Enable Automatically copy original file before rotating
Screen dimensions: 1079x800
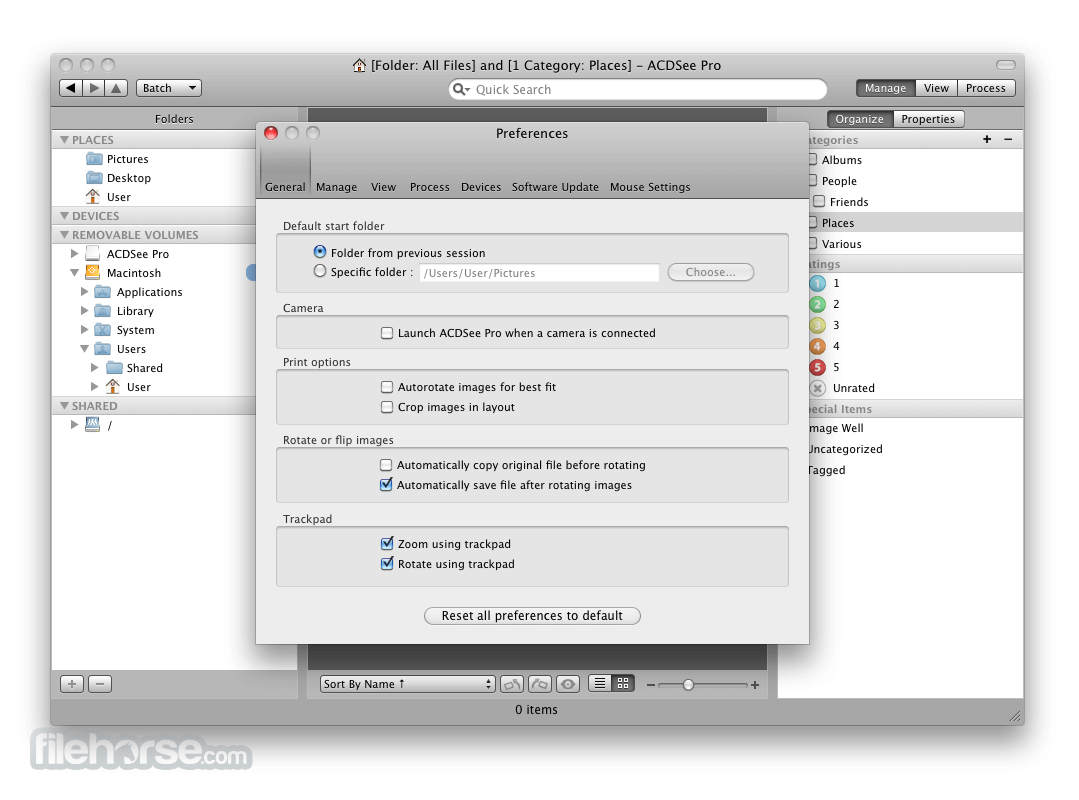(x=386, y=466)
